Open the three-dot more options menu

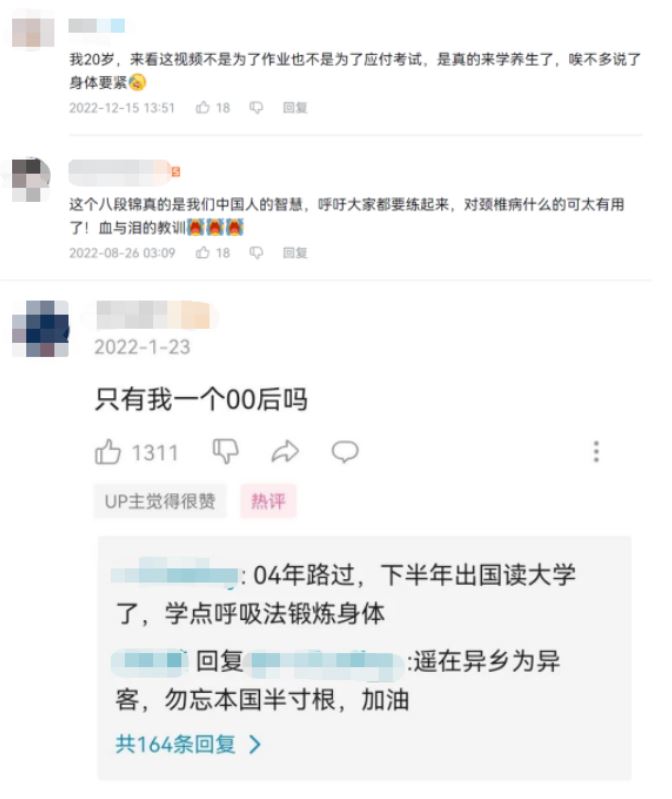[596, 451]
